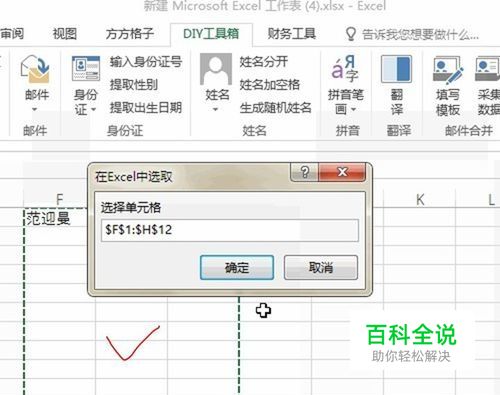This screenshot has width=500, height=395.
Task: Select cell containing 范迎曼
Action: click(59, 219)
